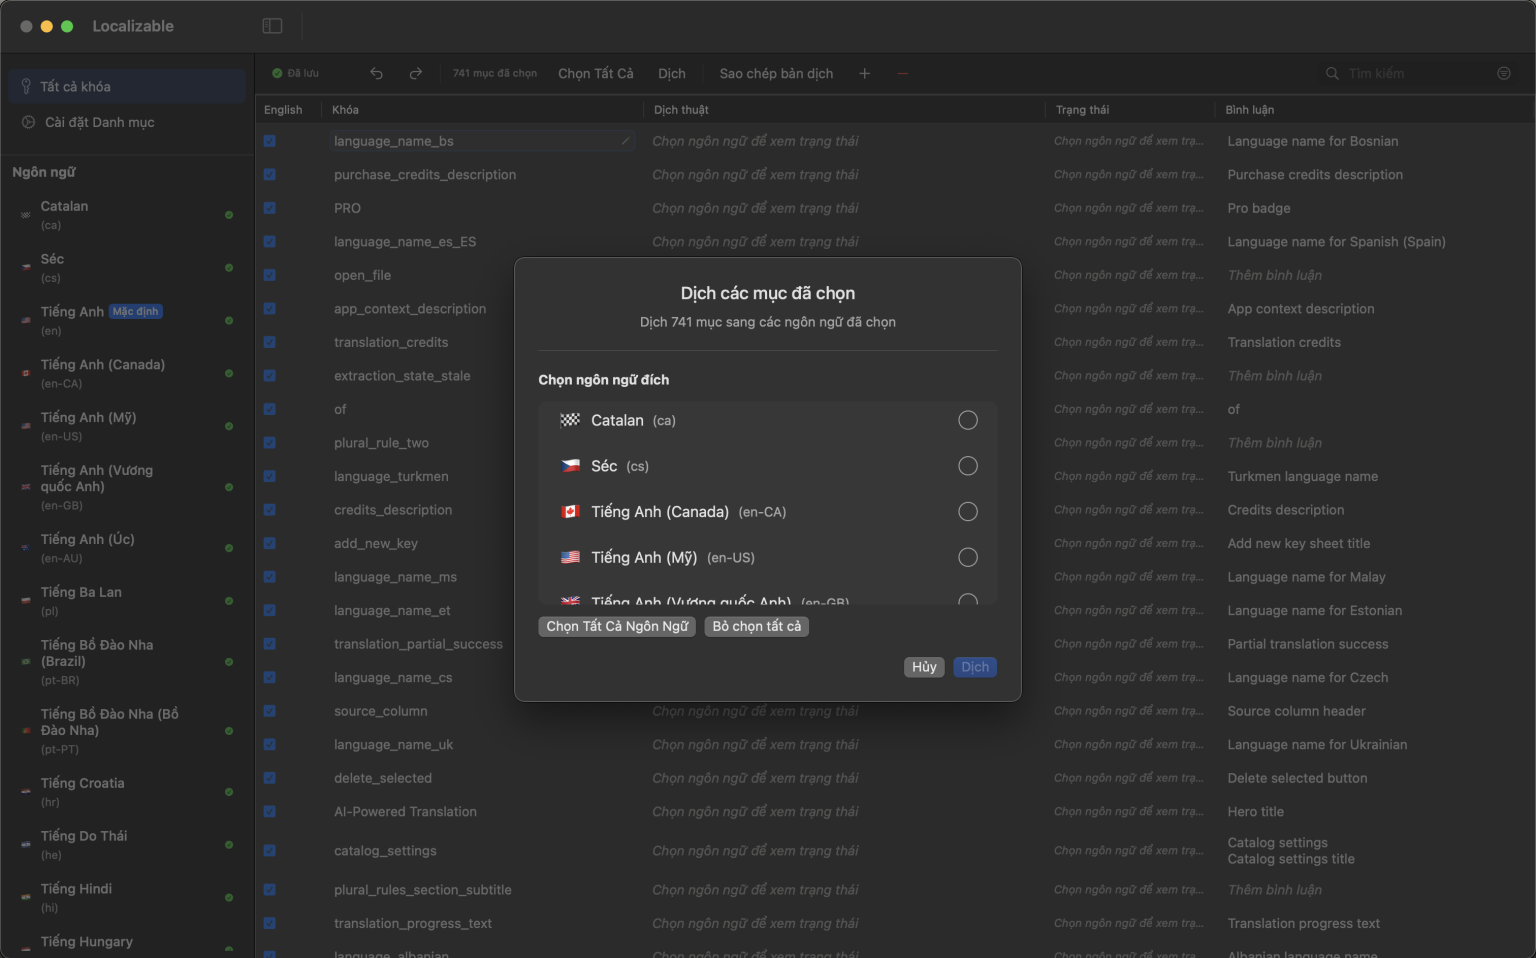1536x958 pixels.
Task: Select Tiếng Anh (Mỹ) radio button
Action: coord(968,558)
